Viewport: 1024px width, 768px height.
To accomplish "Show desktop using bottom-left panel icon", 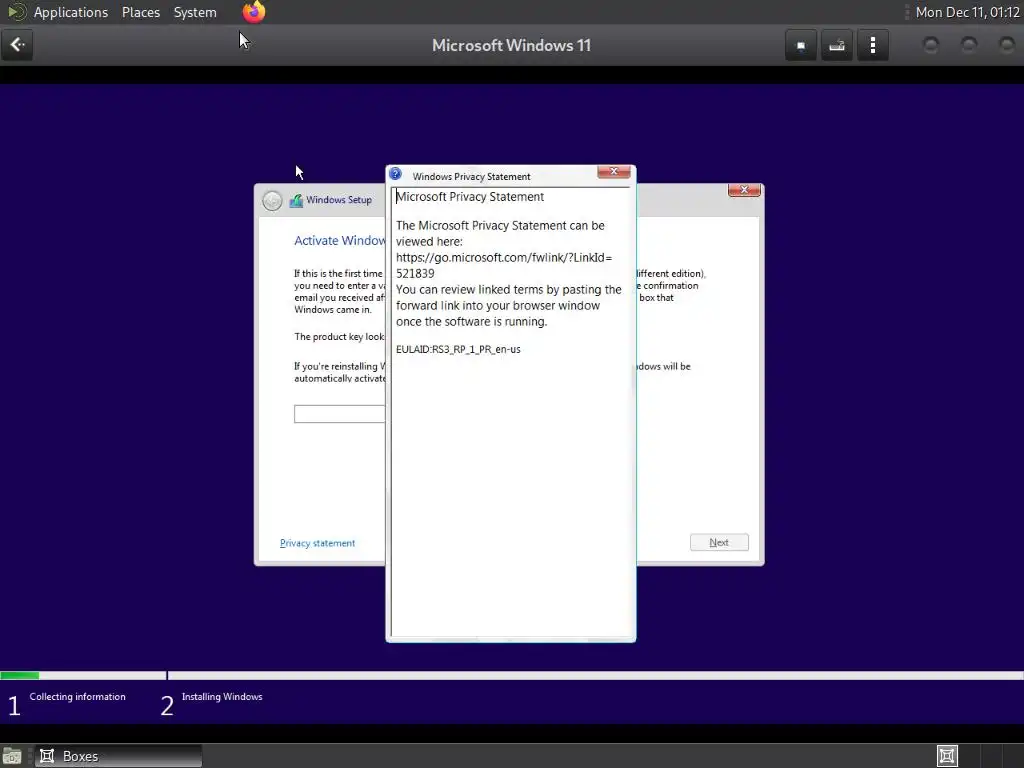I will tap(12, 756).
